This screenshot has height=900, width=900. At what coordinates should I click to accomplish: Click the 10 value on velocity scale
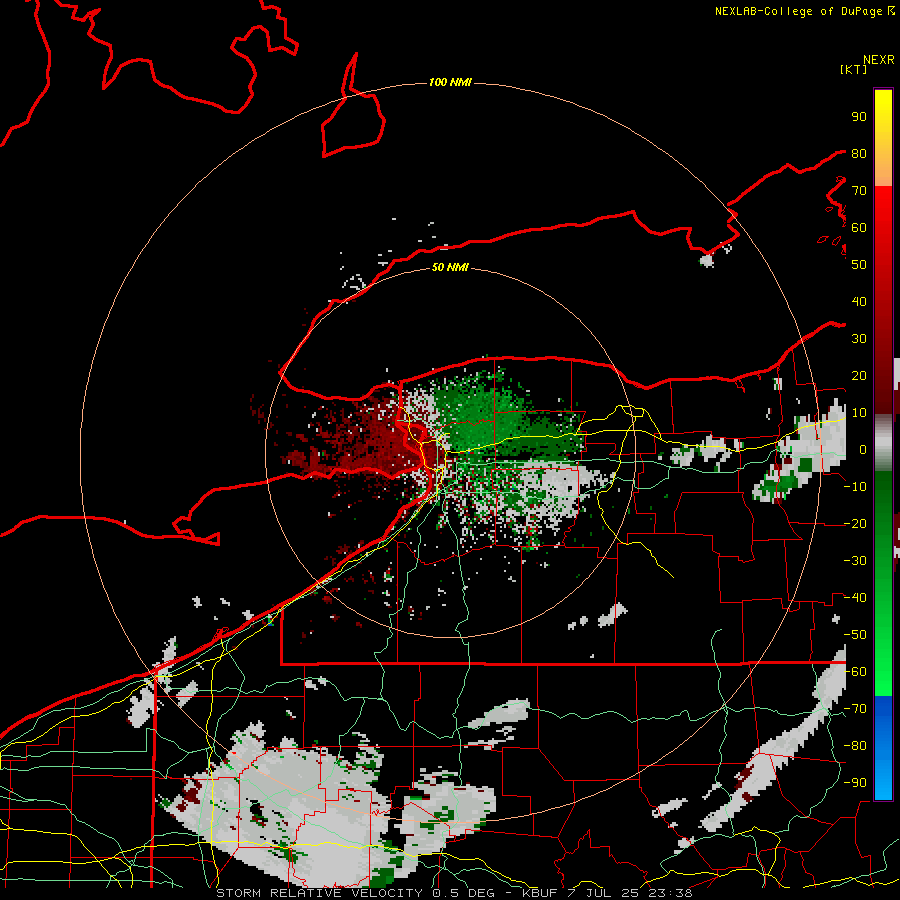pos(859,413)
